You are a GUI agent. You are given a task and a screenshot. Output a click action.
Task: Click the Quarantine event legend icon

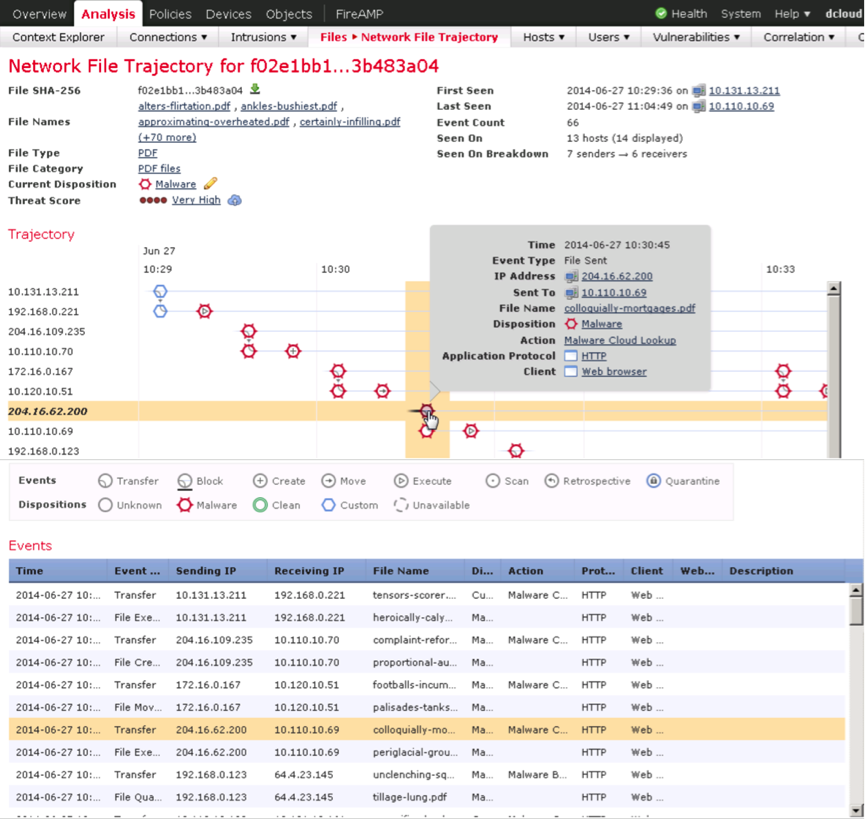[653, 481]
